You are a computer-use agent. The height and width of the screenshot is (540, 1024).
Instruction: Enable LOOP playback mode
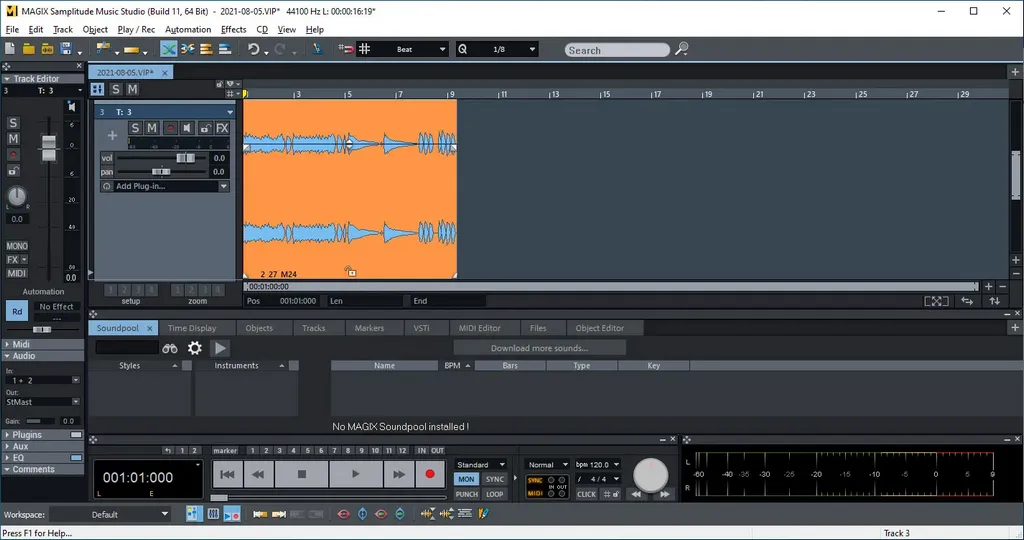[x=494, y=494]
